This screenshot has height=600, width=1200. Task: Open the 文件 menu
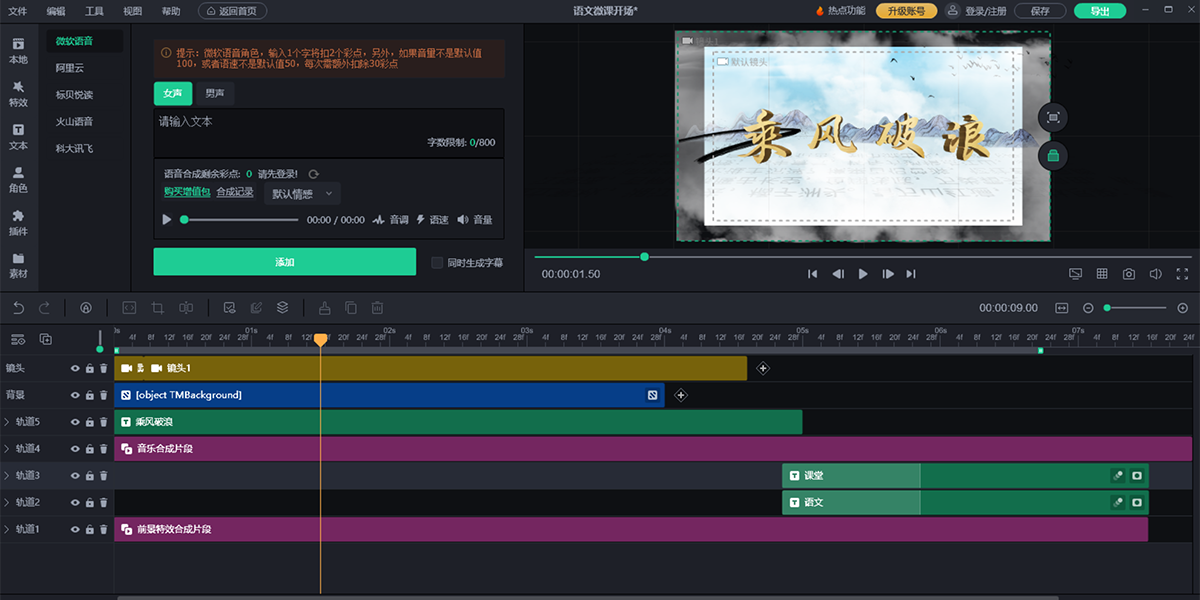[x=17, y=11]
